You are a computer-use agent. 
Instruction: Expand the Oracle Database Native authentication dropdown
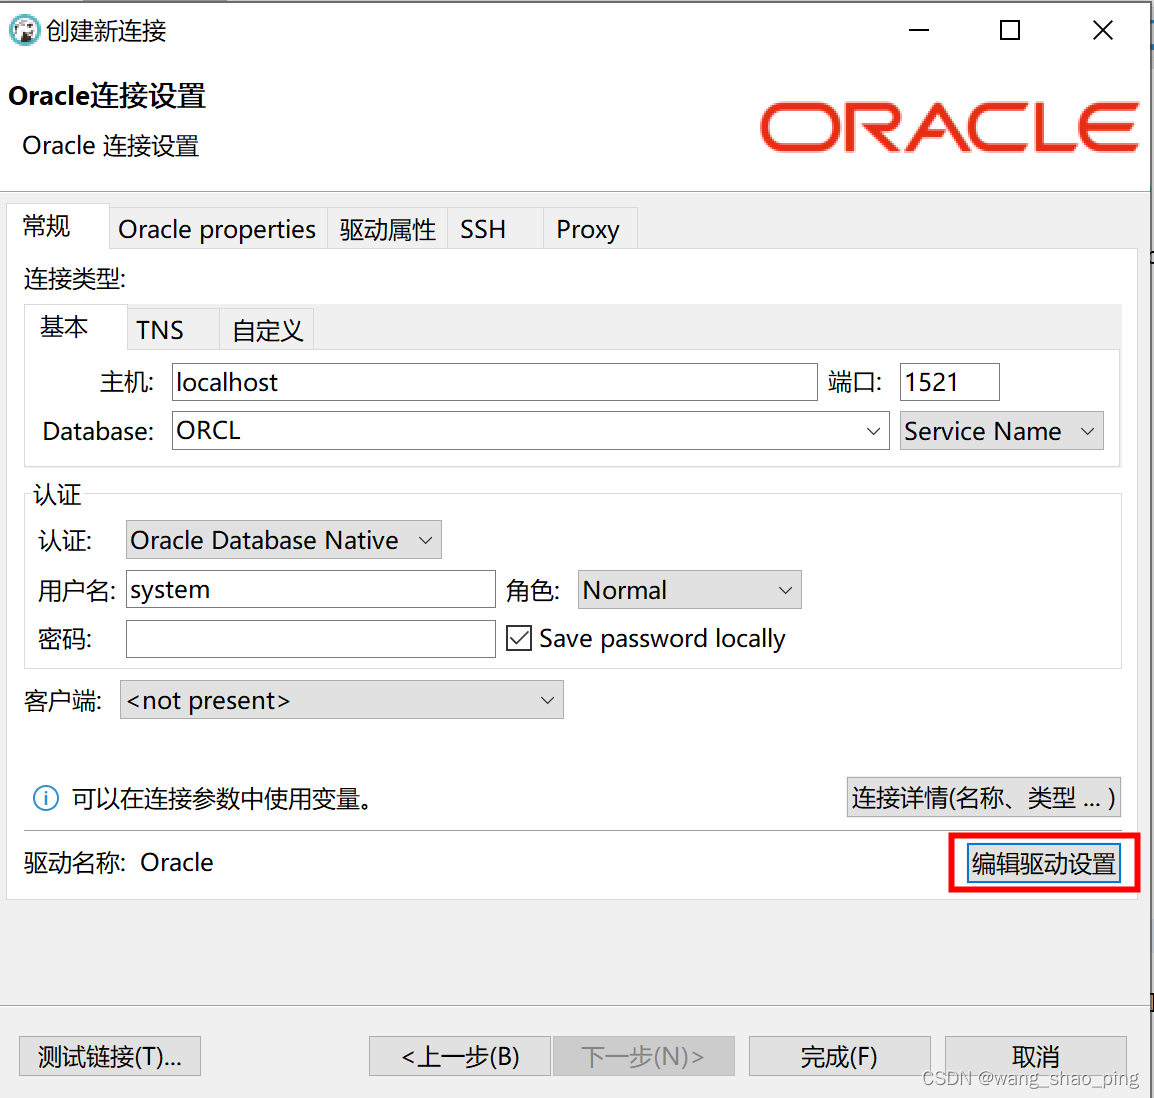[x=283, y=540]
